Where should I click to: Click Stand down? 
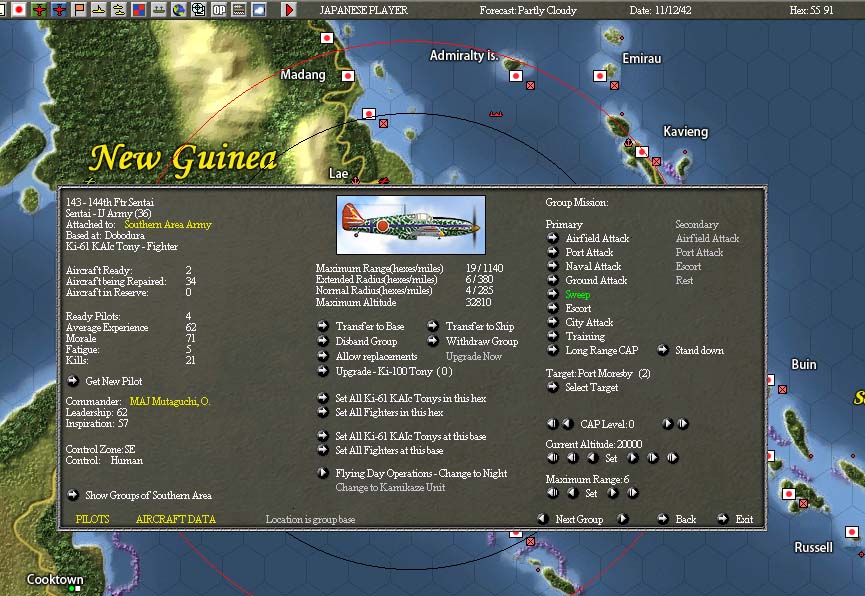(699, 350)
